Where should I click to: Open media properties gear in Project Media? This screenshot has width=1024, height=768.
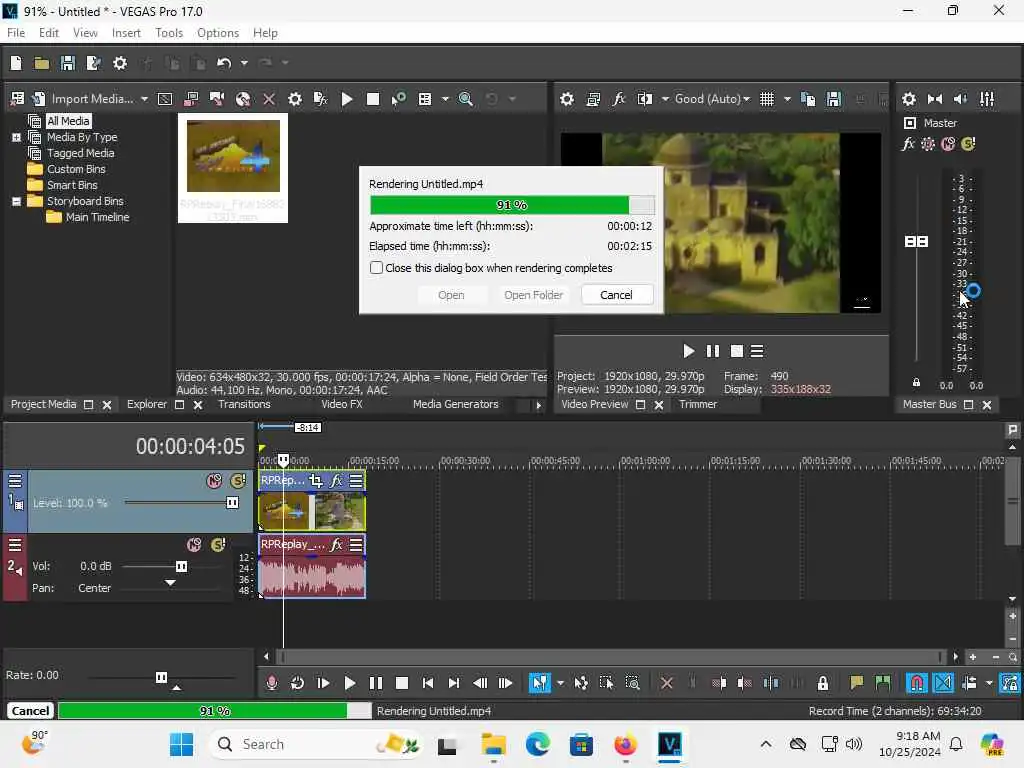(295, 99)
